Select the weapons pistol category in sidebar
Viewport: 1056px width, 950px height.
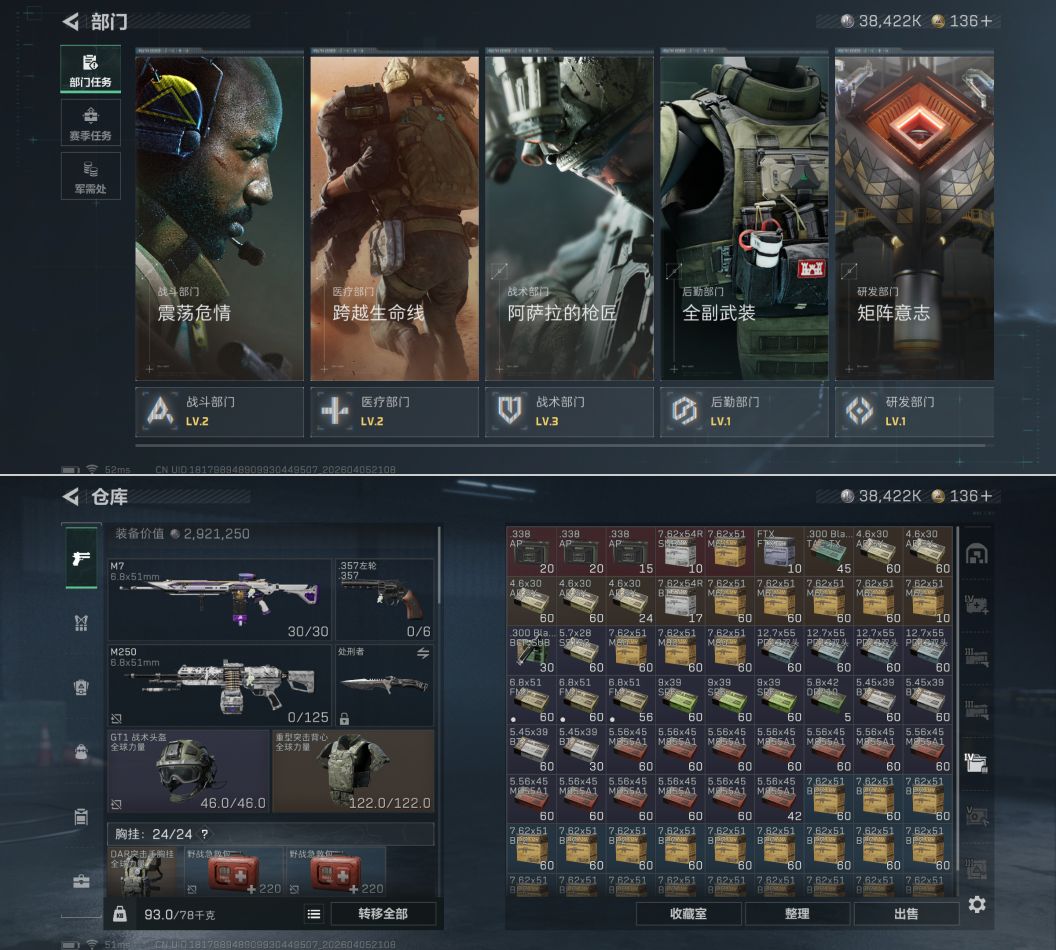(81, 557)
